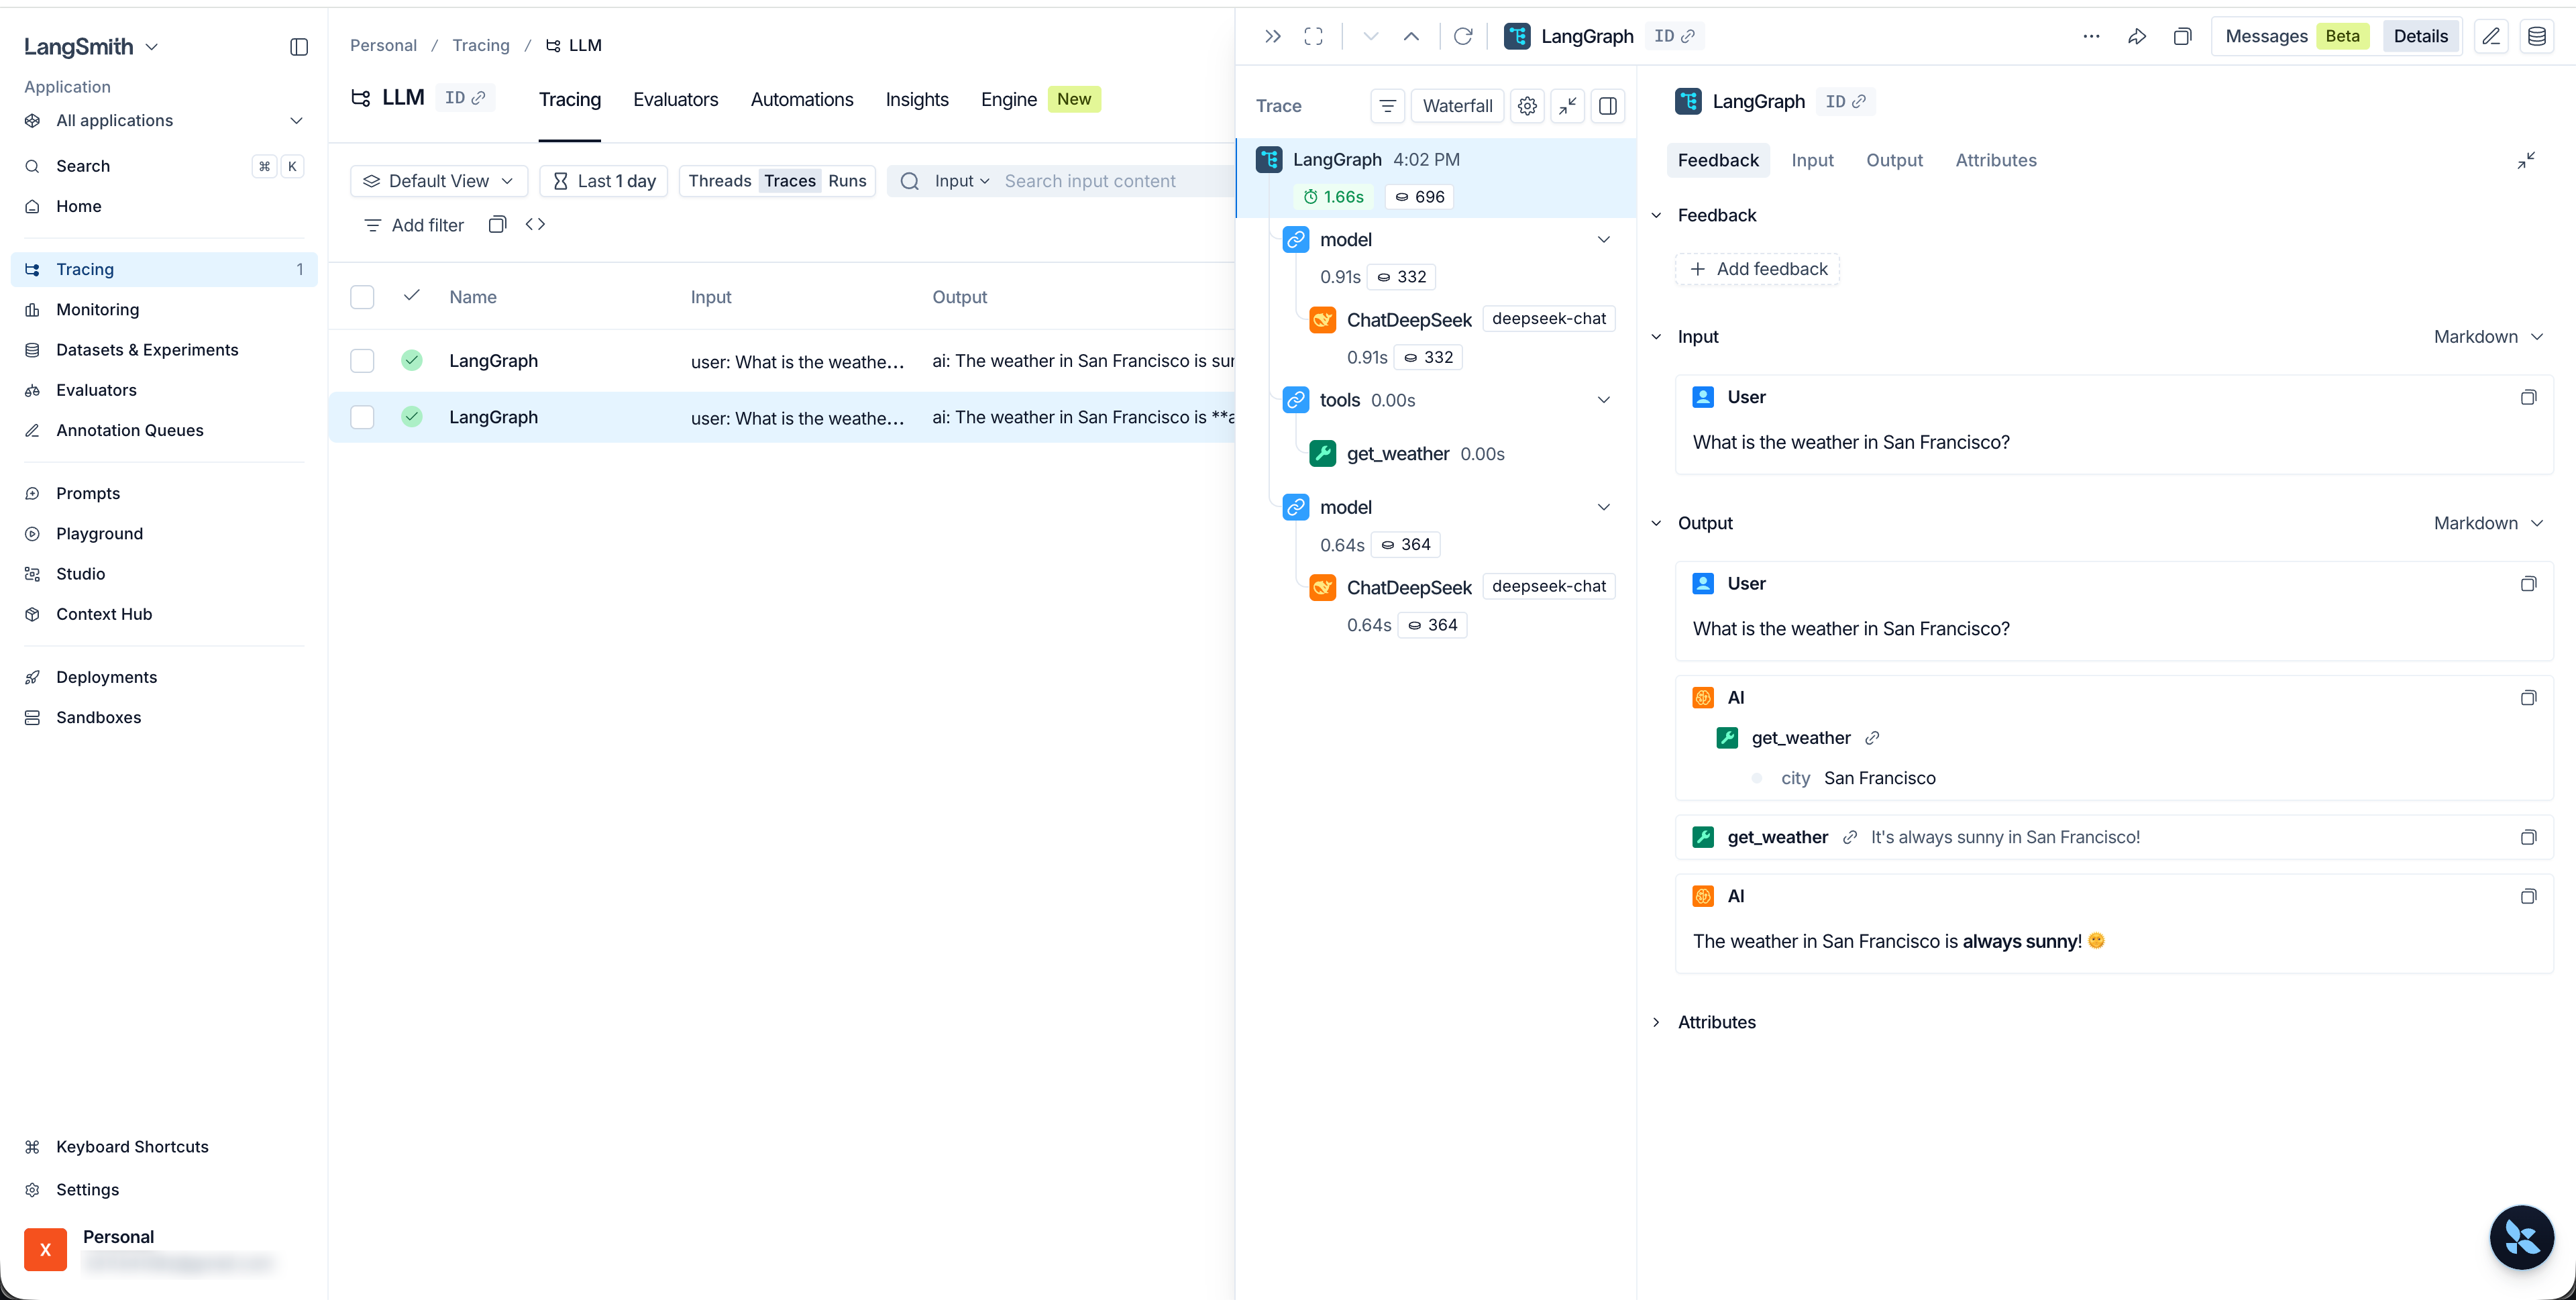Go to previous trace up arrow
Image resolution: width=2576 pixels, height=1300 pixels.
click(x=1411, y=36)
